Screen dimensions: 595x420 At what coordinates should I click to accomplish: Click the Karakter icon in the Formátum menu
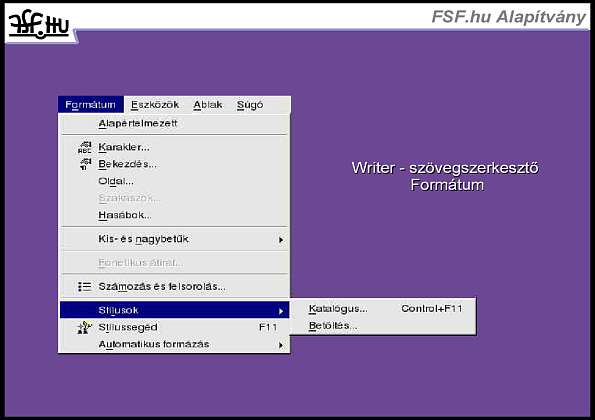point(85,147)
